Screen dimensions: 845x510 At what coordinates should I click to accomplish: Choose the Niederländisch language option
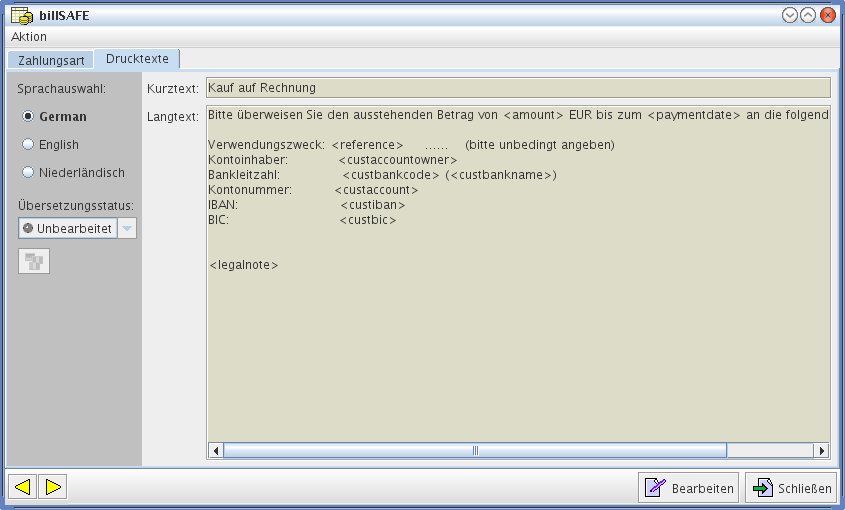click(x=28, y=173)
